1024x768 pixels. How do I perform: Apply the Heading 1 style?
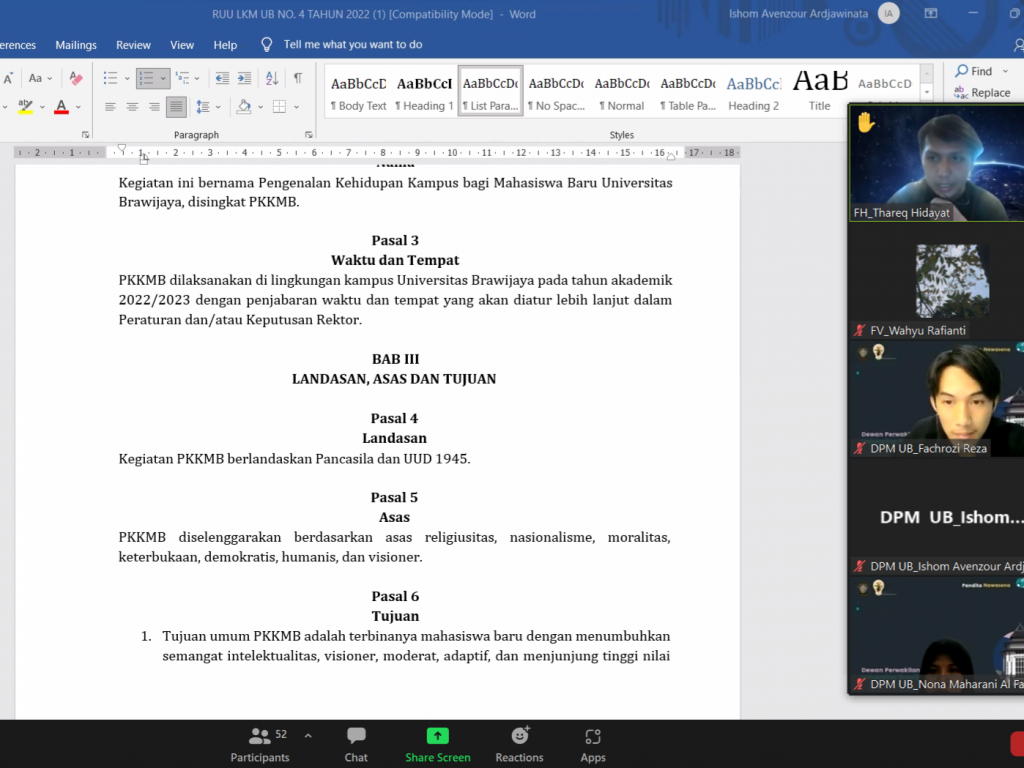click(x=424, y=93)
